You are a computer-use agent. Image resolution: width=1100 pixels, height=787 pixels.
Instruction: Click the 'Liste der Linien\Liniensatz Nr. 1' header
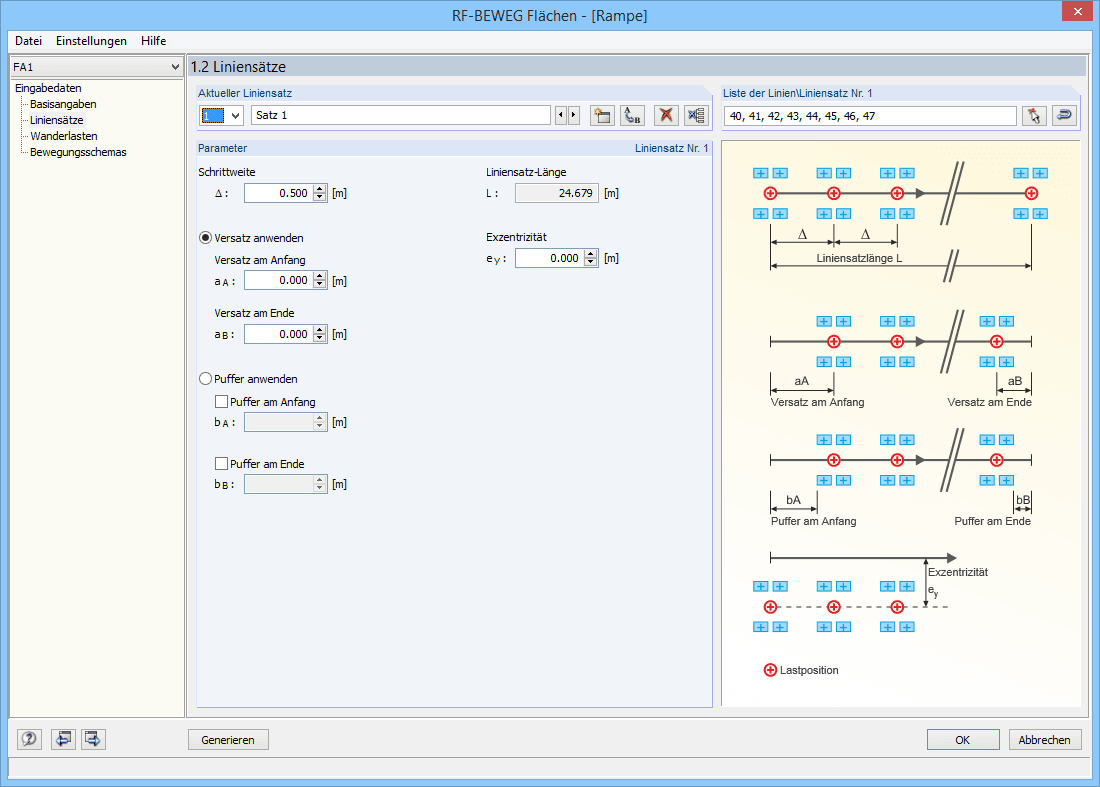point(798,93)
